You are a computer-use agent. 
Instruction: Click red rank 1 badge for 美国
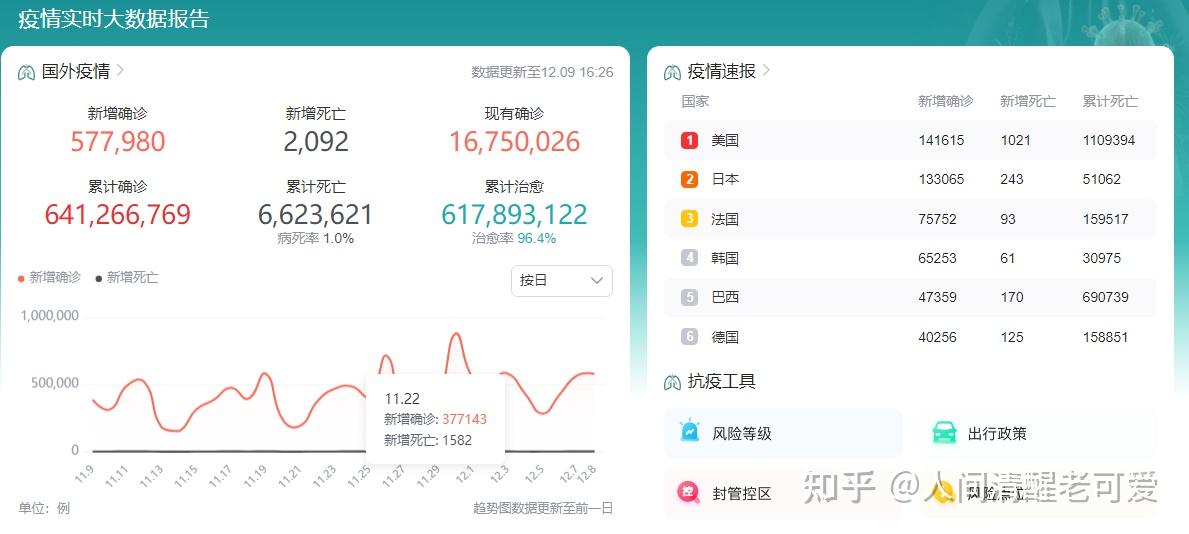pyautogui.click(x=689, y=140)
